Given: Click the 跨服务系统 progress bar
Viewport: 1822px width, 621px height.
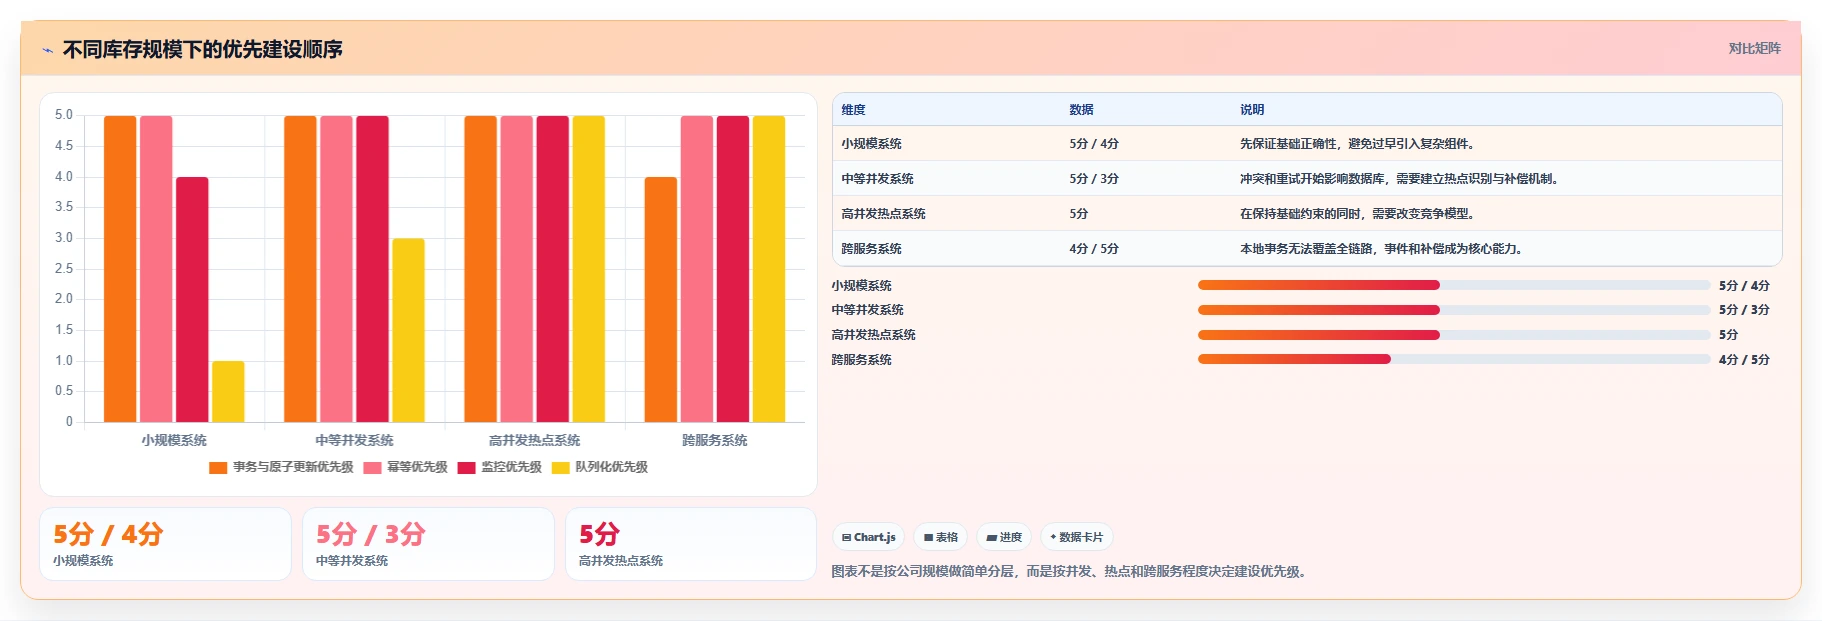Looking at the screenshot, I should pyautogui.click(x=1454, y=359).
